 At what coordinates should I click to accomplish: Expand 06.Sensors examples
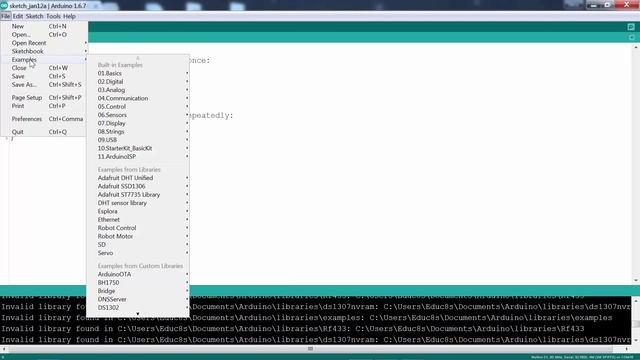coord(138,115)
